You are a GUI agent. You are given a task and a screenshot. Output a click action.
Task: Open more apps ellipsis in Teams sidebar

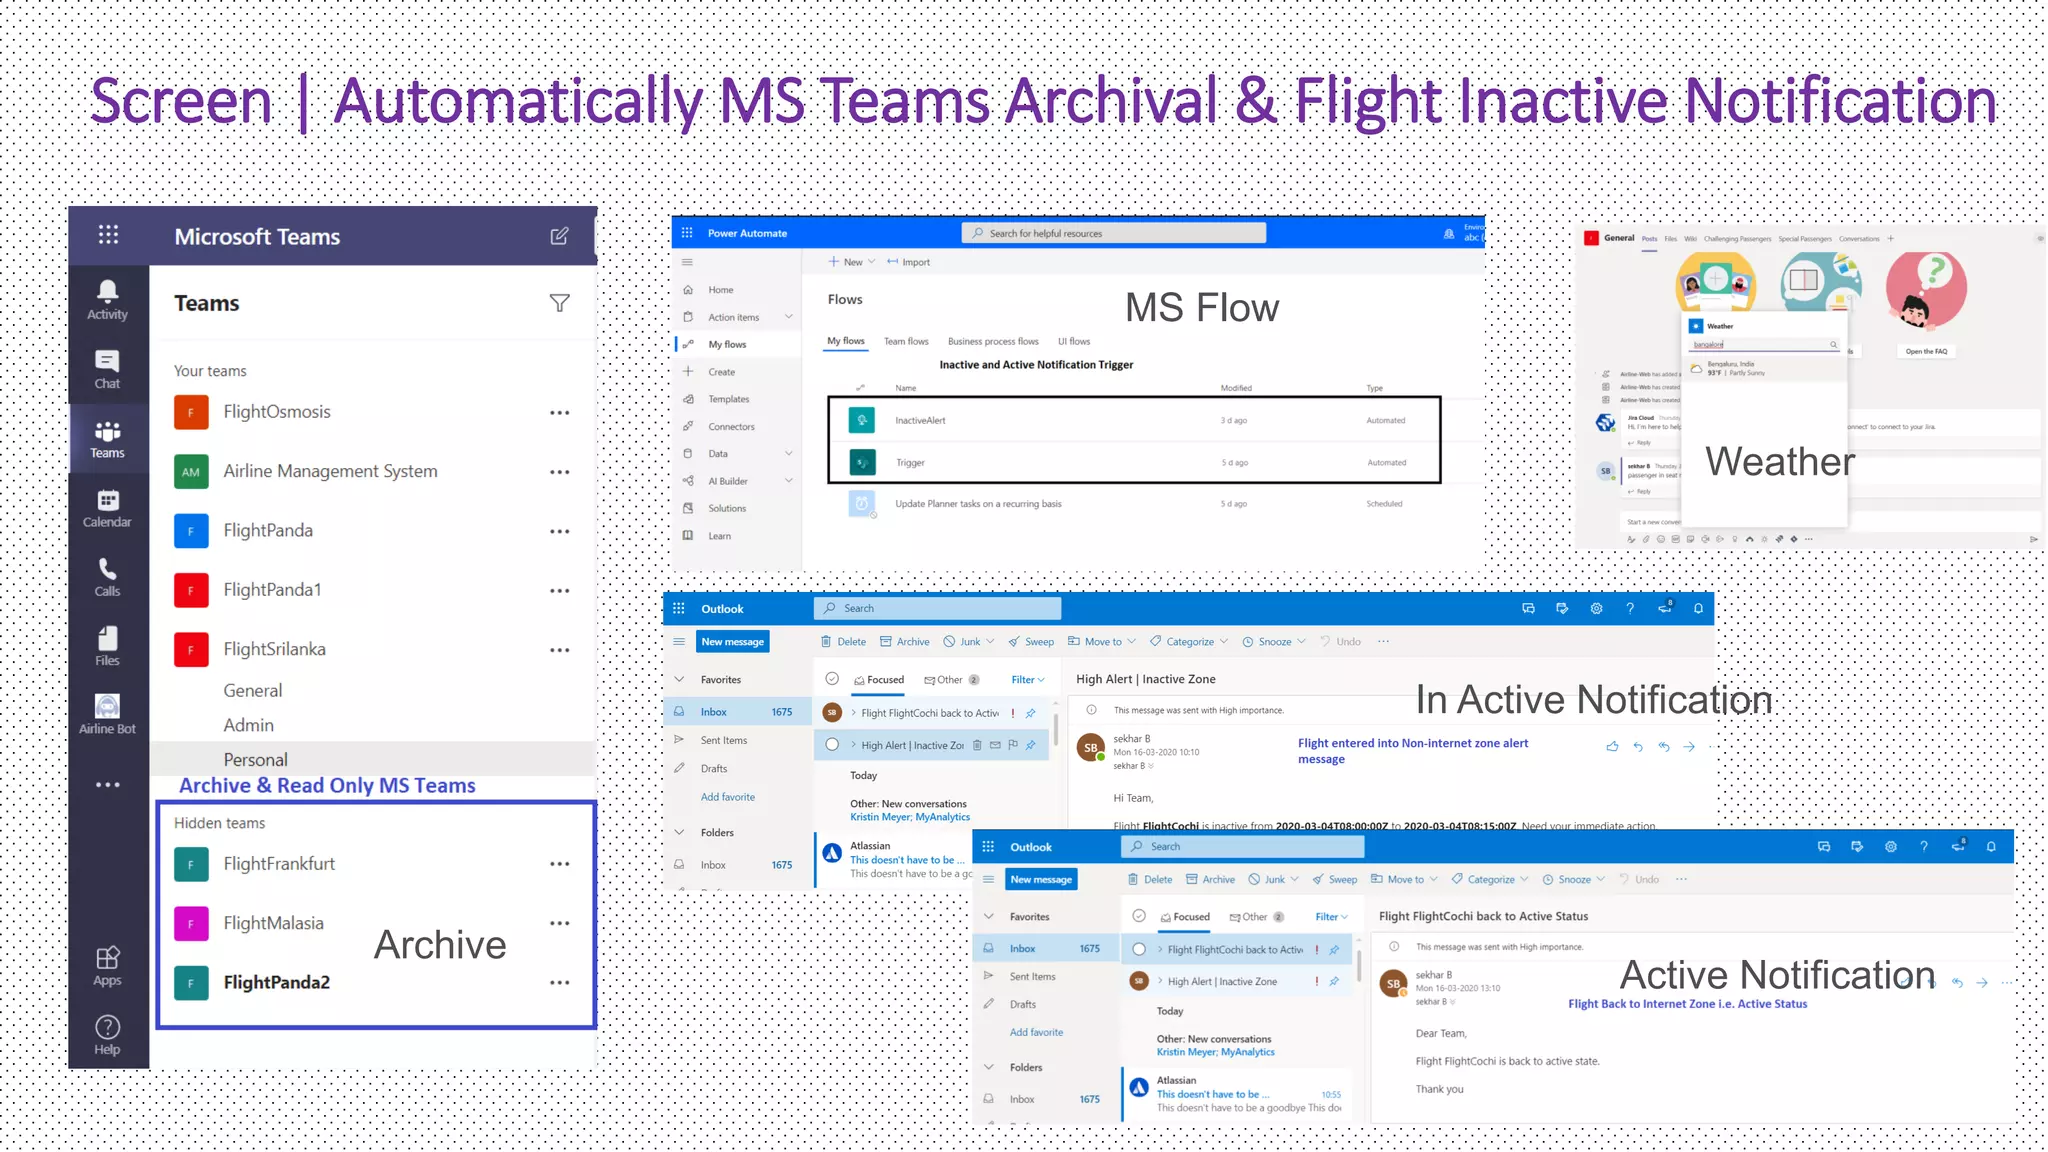[x=107, y=785]
